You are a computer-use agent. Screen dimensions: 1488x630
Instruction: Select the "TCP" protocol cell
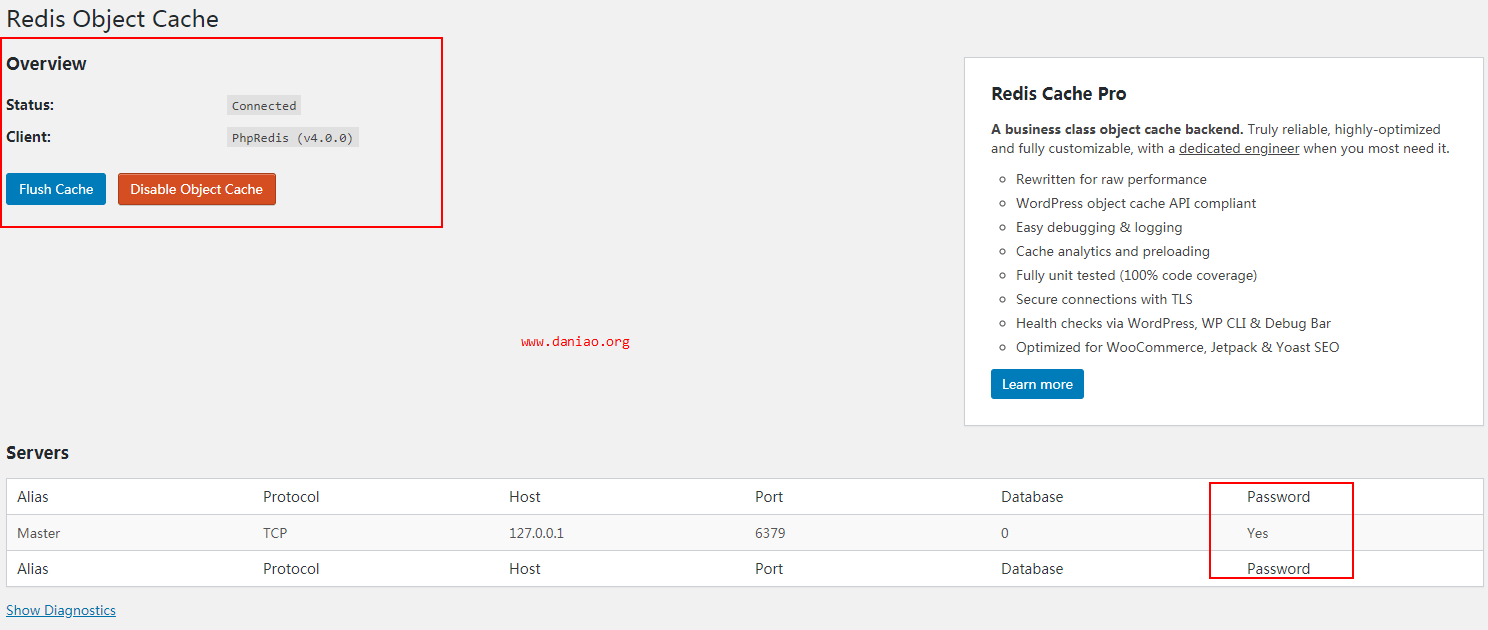click(275, 533)
